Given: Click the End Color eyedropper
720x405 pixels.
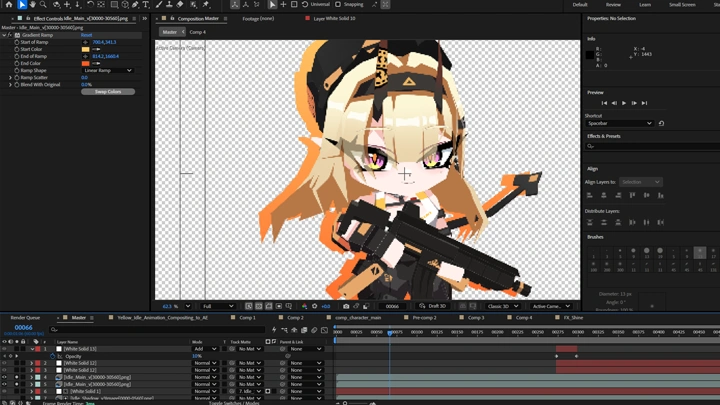Looking at the screenshot, I should click(96, 63).
